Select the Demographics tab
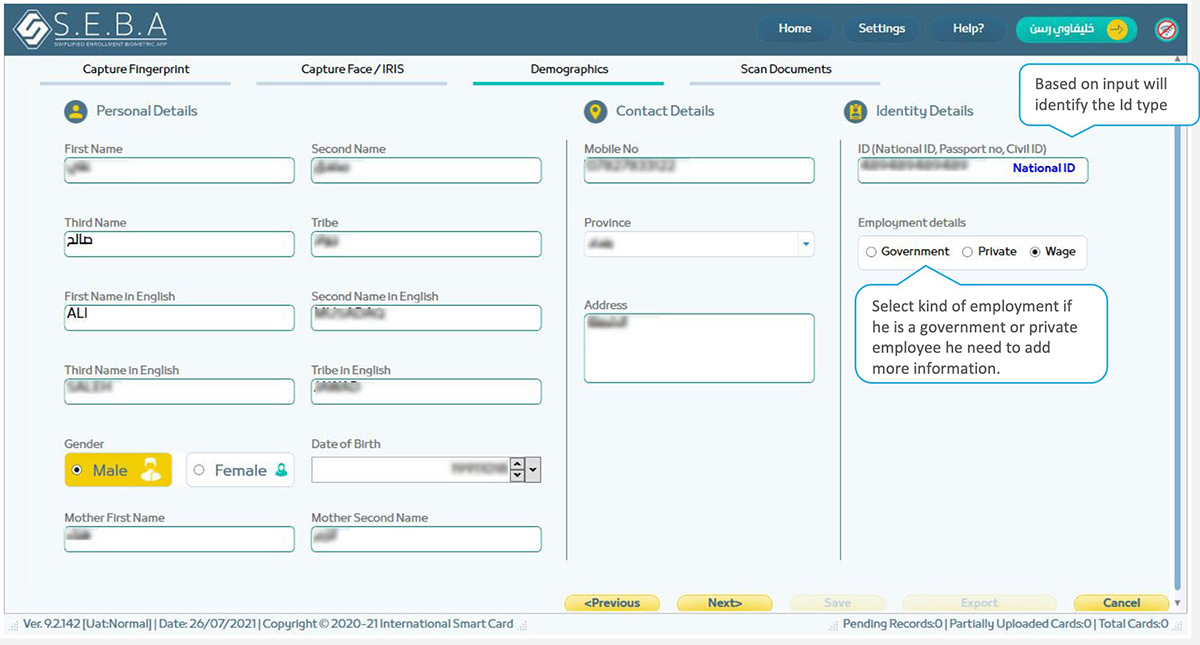The width and height of the screenshot is (1200, 645). point(569,70)
